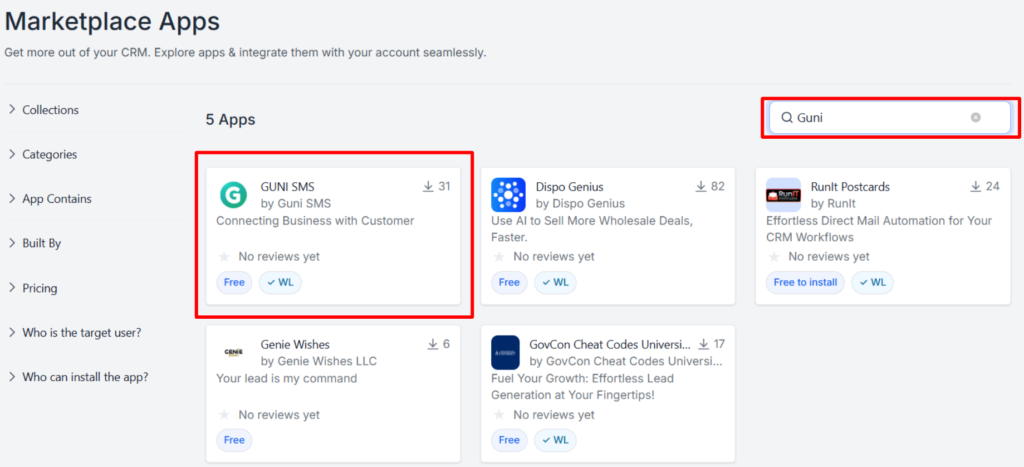The width and height of the screenshot is (1024, 467).
Task: Open the GUNI SMS app logo
Action: (233, 195)
